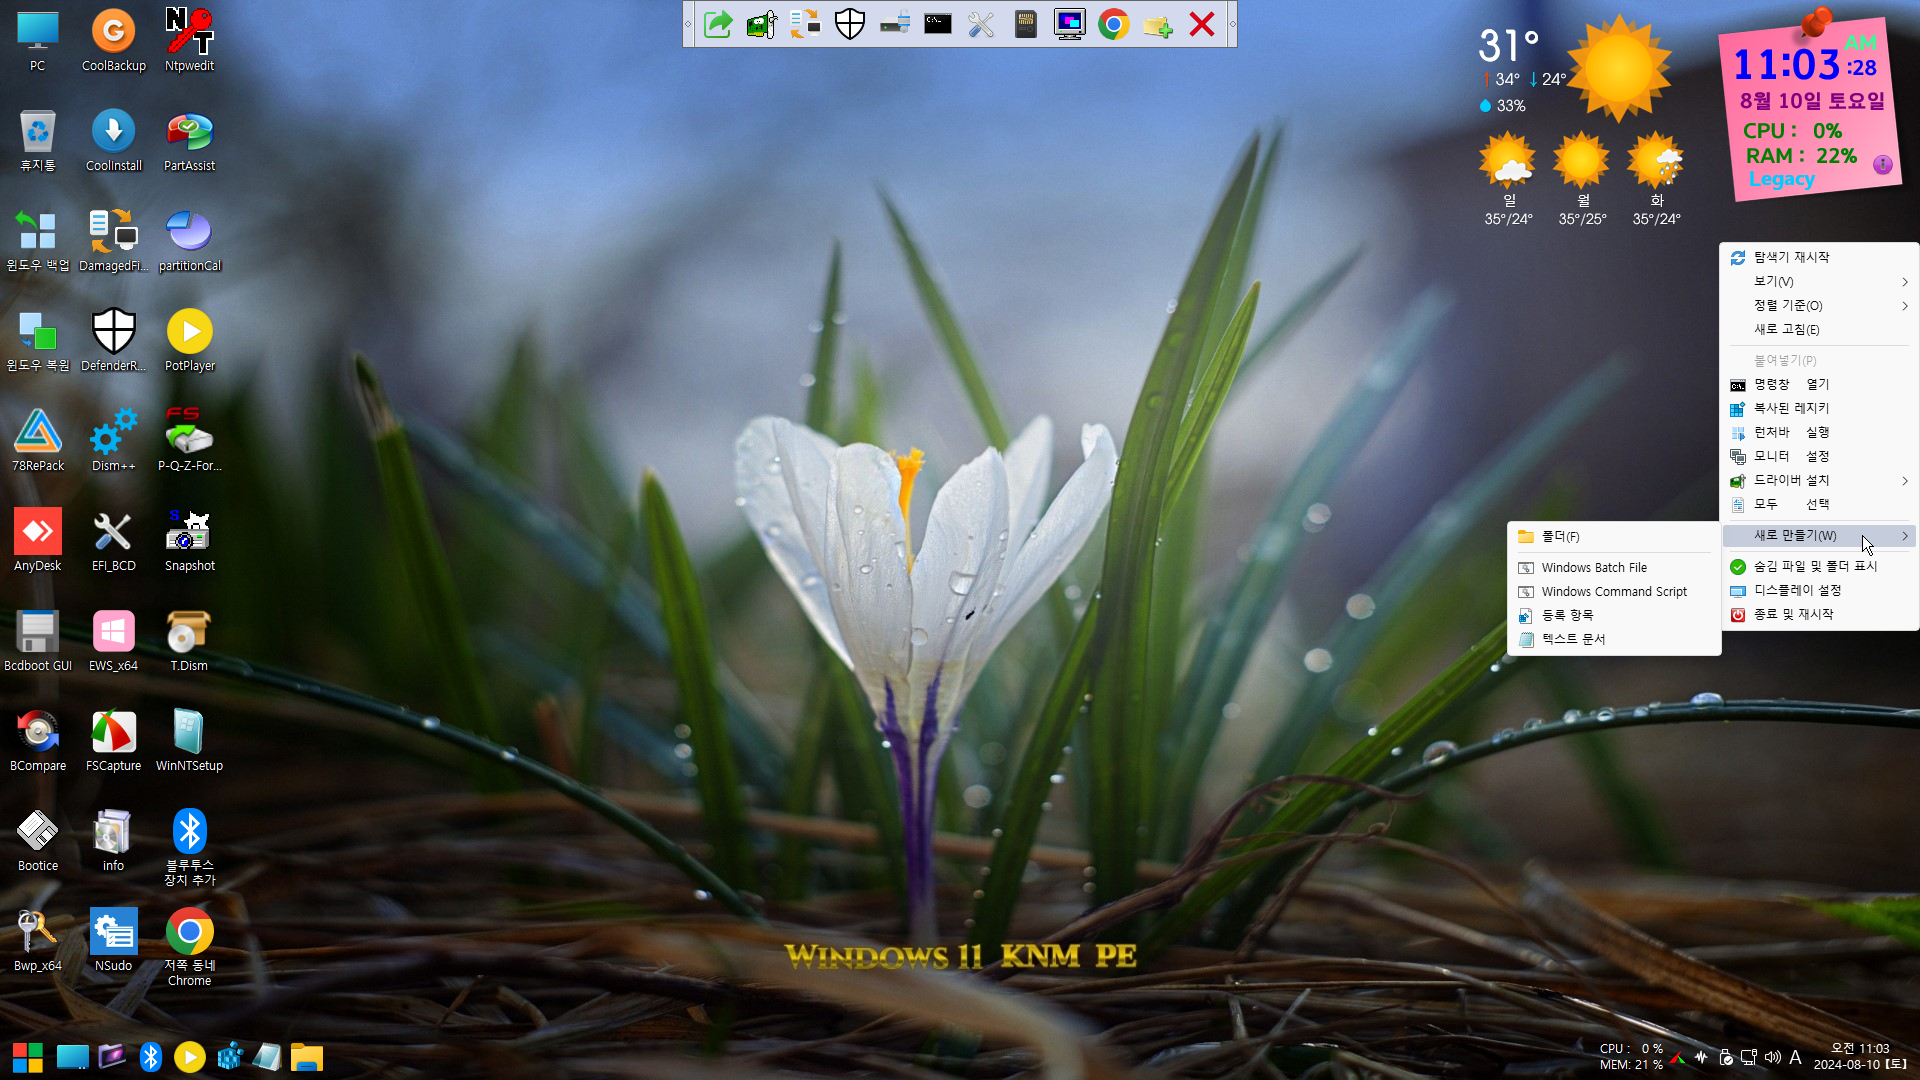This screenshot has width=1920, height=1080.
Task: Expand the 드라이버 설치 submenu
Action: pos(1819,480)
